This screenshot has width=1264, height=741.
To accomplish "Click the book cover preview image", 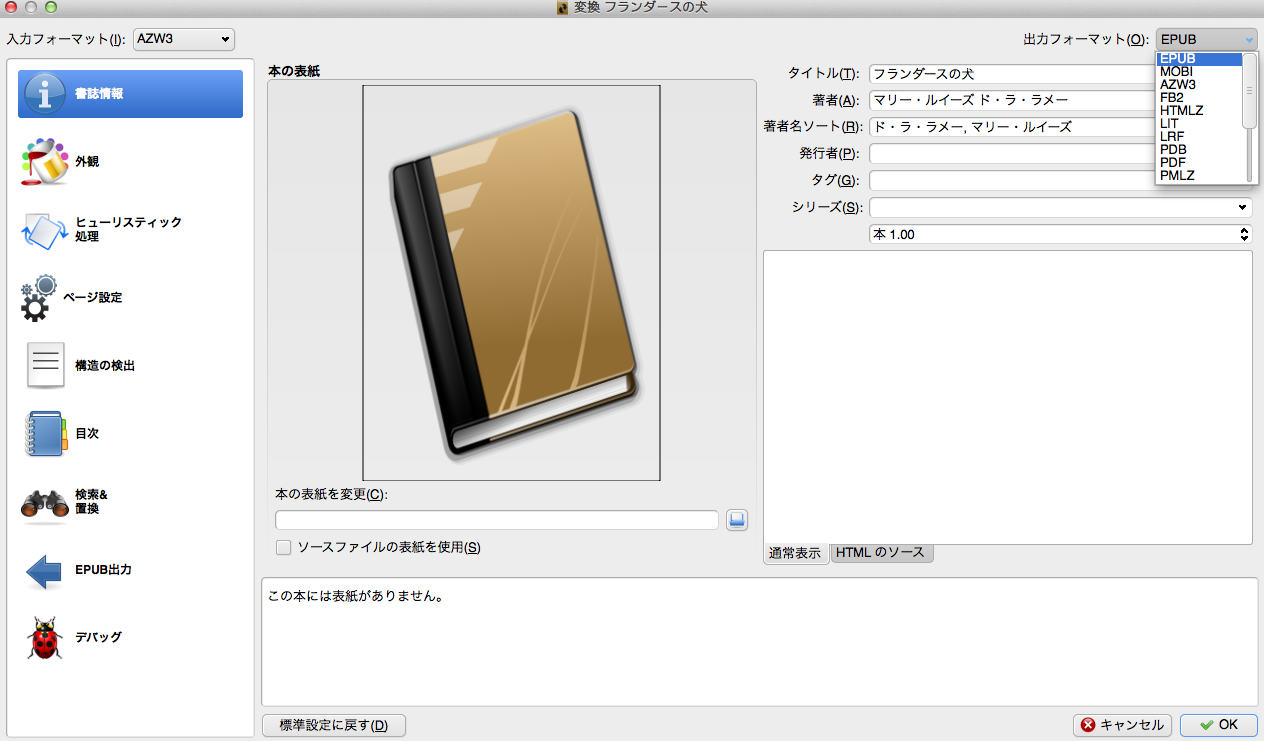I will [511, 283].
